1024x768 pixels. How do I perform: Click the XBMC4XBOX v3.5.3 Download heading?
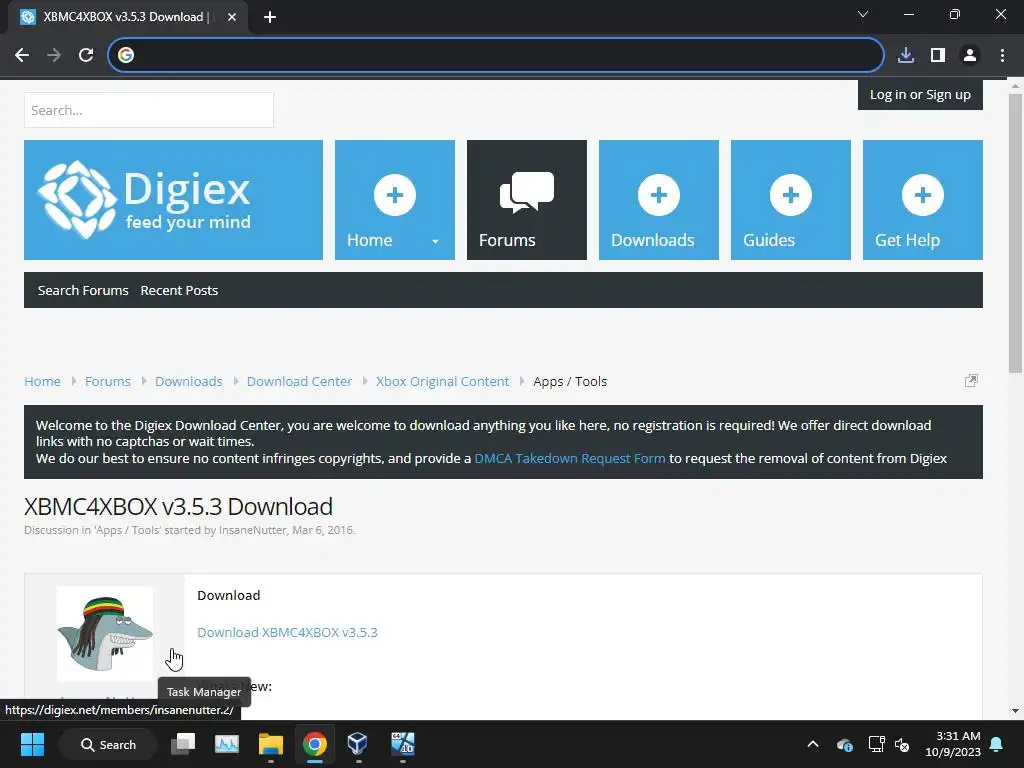178,507
